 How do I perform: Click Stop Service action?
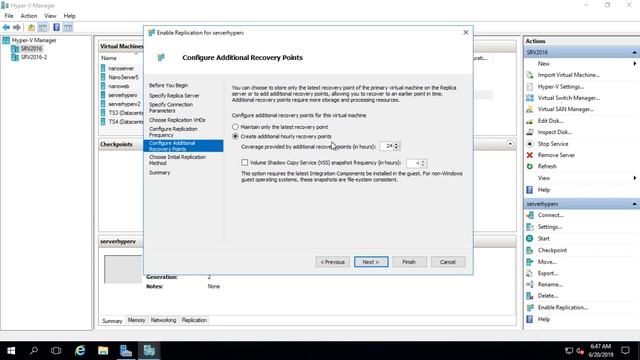click(553, 144)
